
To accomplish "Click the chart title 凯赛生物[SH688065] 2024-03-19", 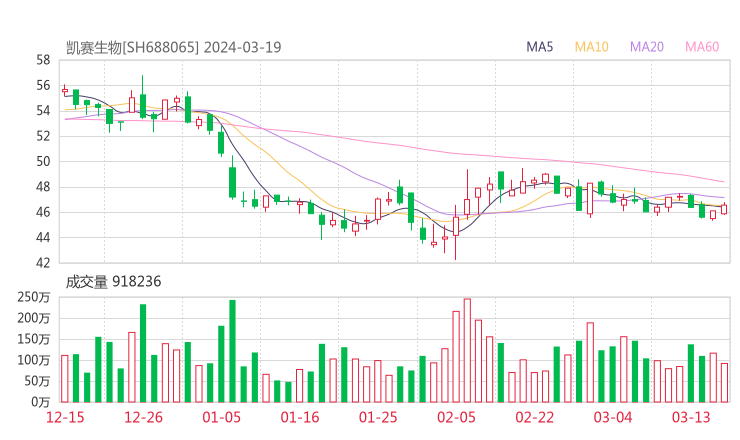I will (174, 47).
